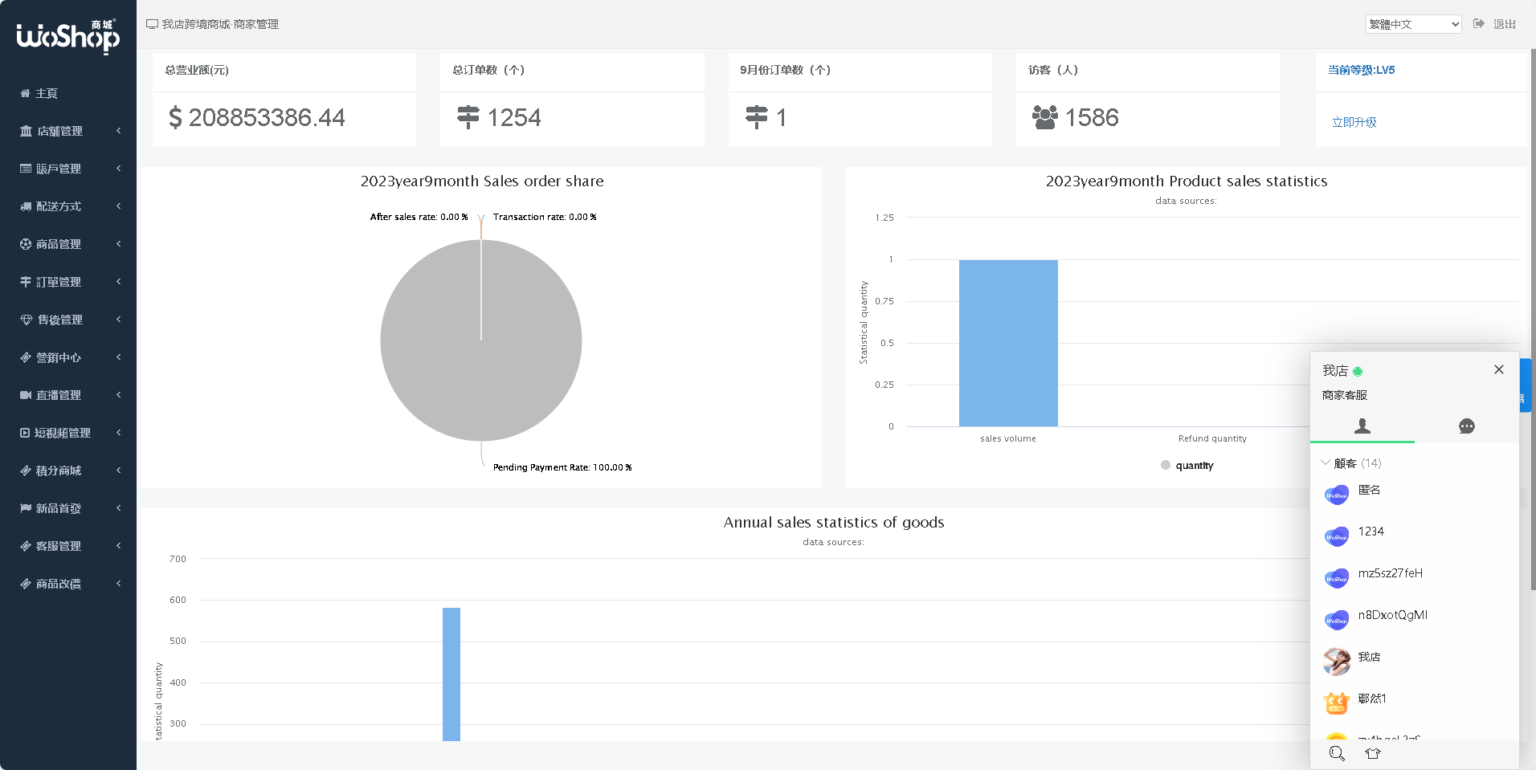
Task: Click the page vertical scrollbar
Action: pyautogui.click(x=1532, y=320)
